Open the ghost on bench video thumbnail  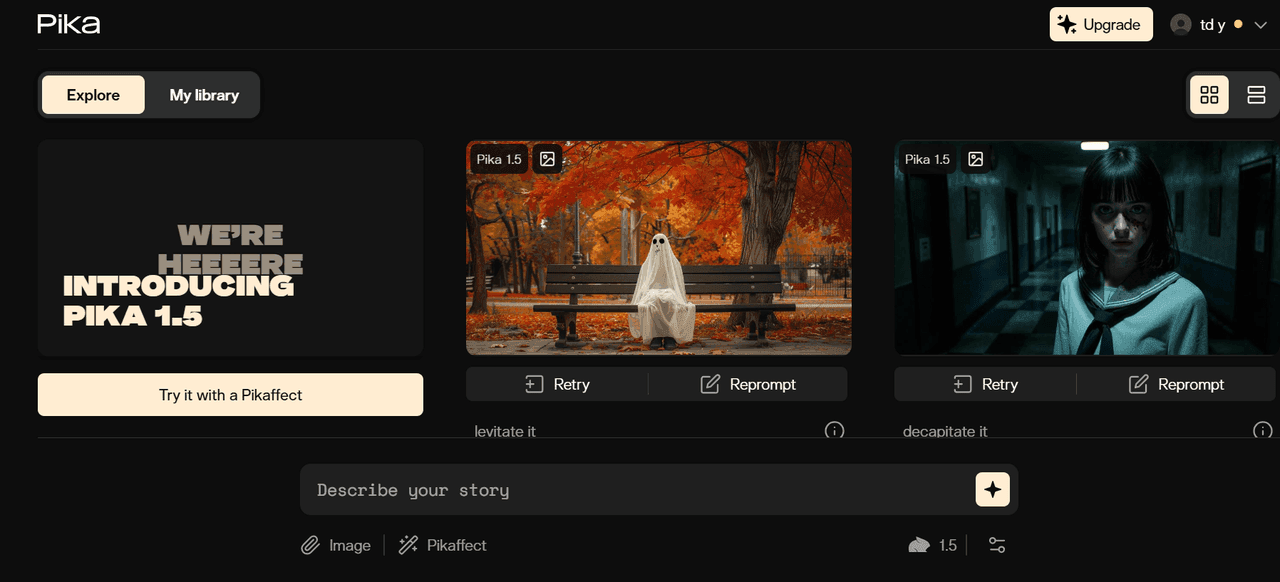point(659,248)
